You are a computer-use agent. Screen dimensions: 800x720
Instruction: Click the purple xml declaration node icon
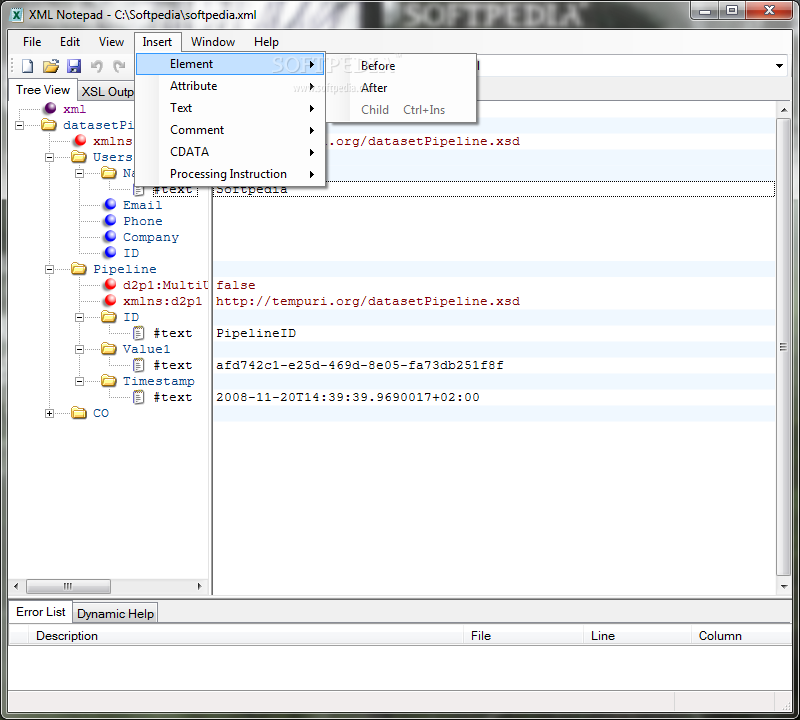click(50, 108)
